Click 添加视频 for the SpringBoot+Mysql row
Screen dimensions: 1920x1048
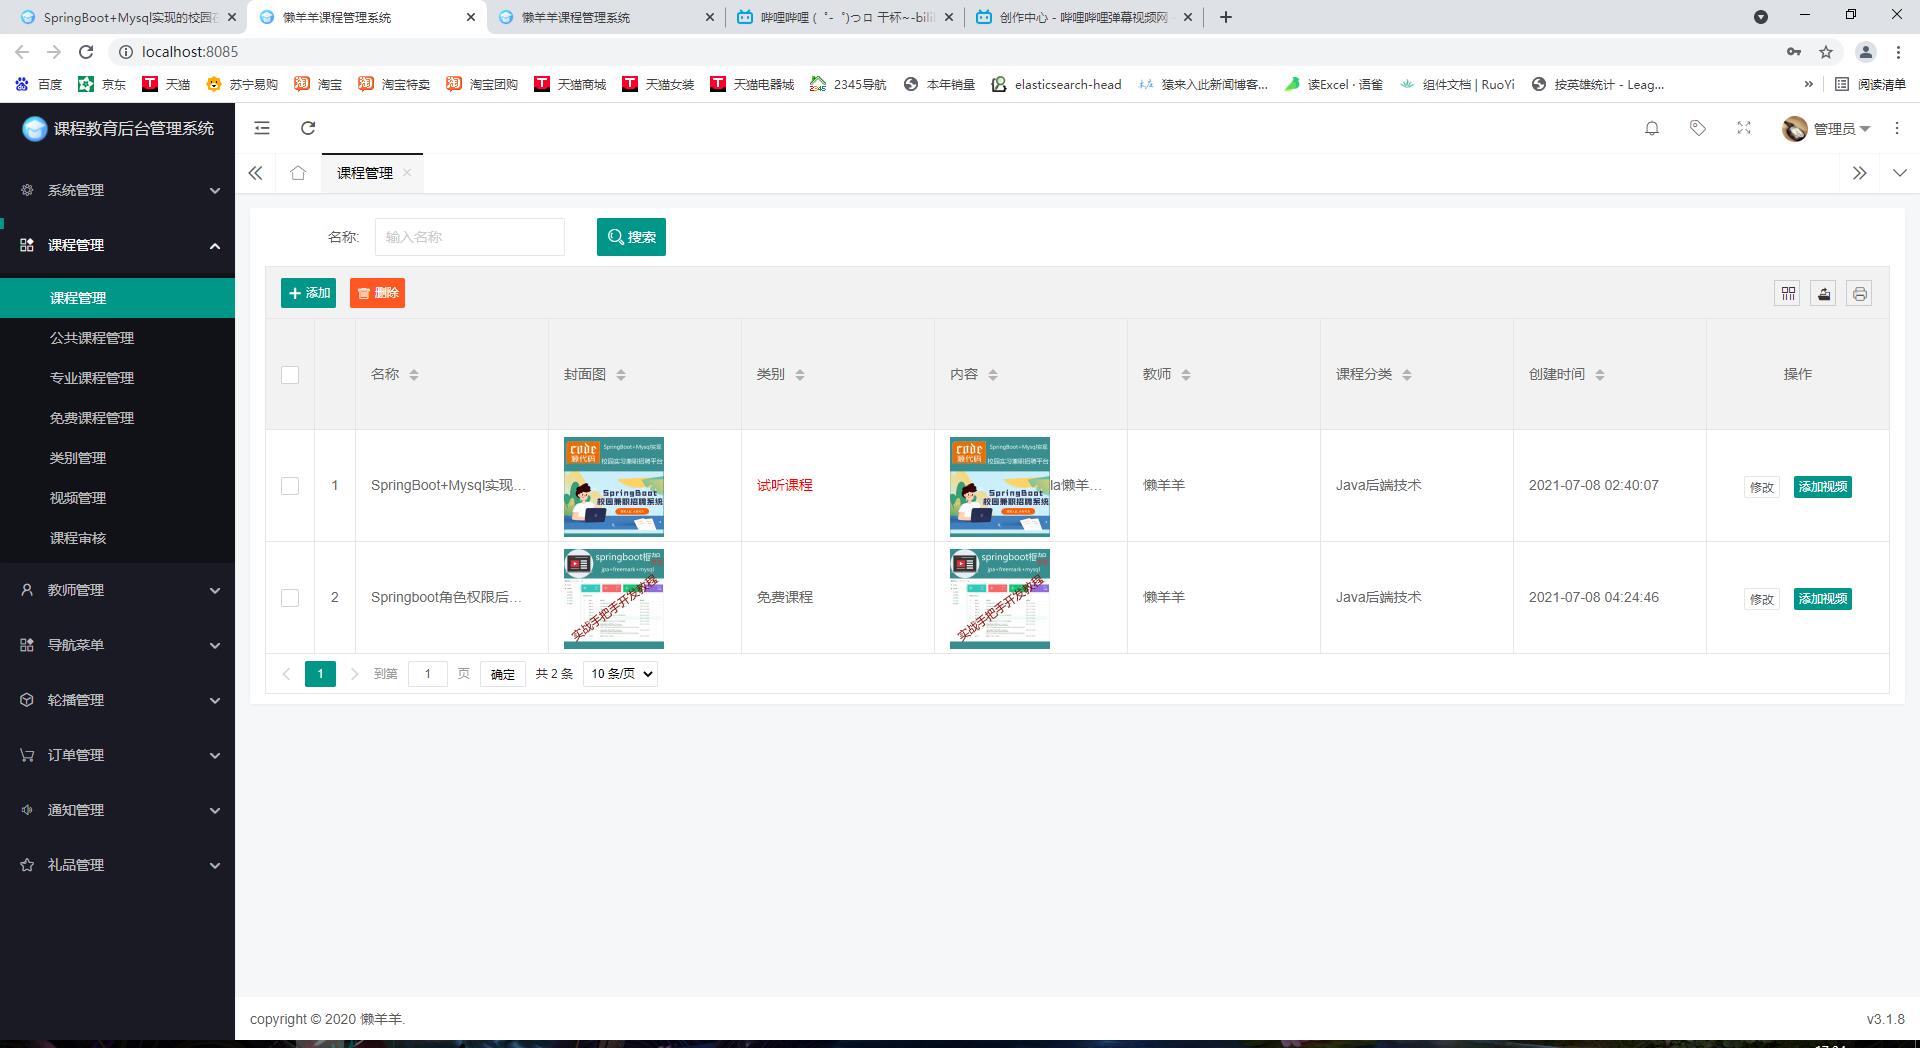pos(1822,487)
